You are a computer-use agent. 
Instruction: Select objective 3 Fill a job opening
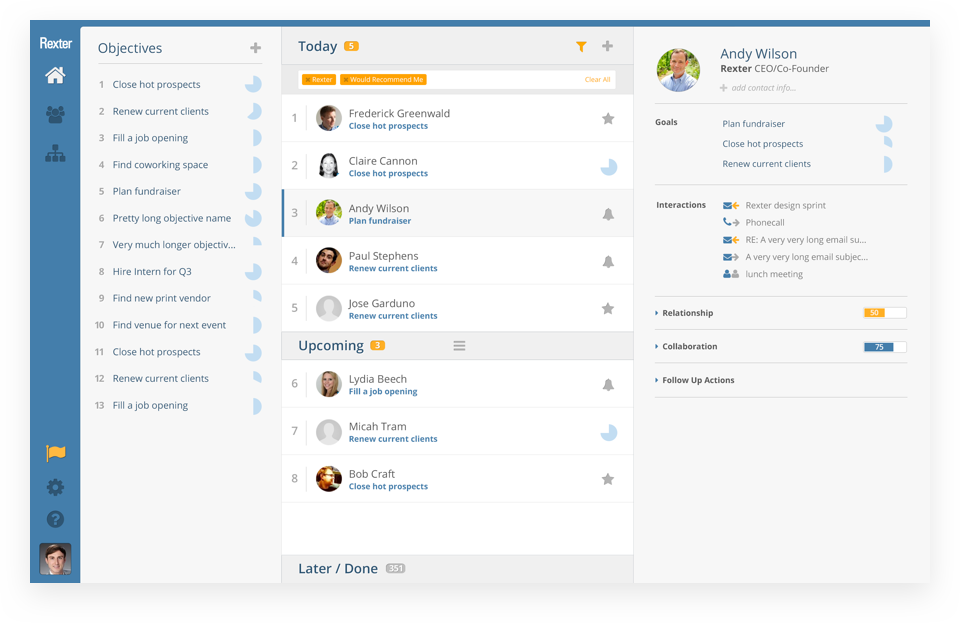(x=150, y=138)
